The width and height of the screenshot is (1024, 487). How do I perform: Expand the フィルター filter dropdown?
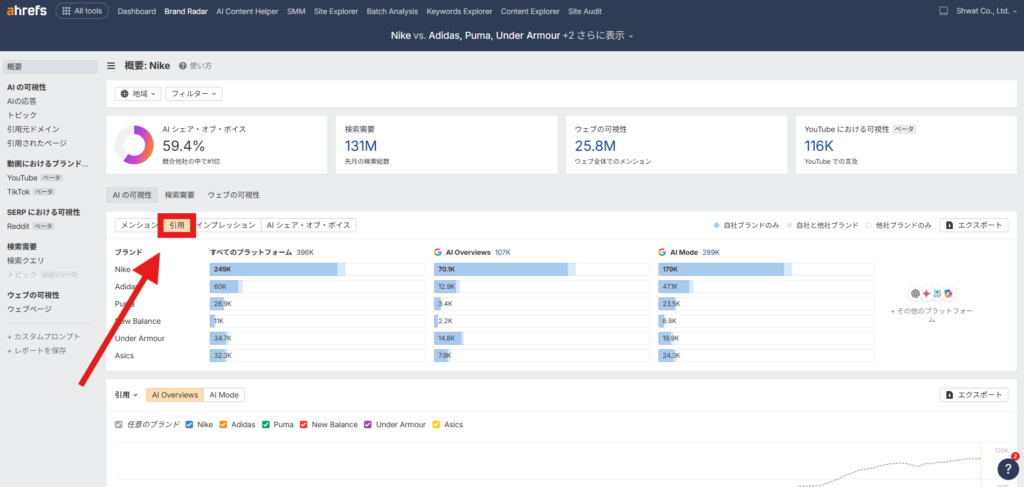[193, 94]
